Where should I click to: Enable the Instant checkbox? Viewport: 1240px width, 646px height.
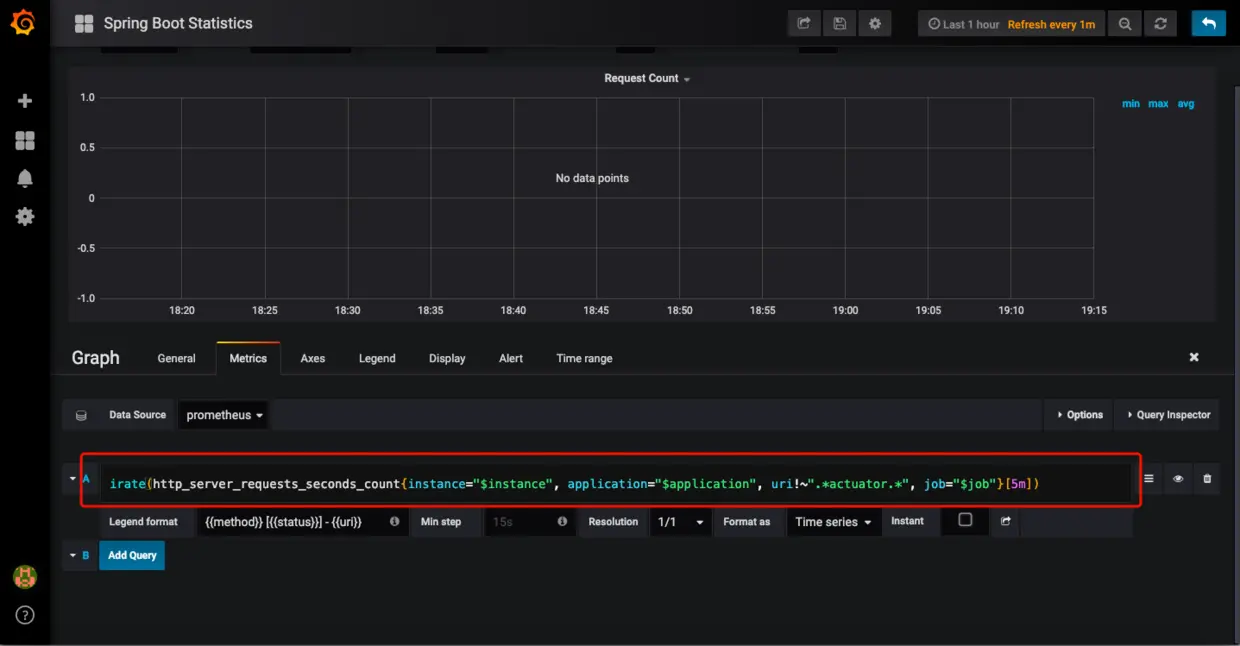(x=965, y=520)
